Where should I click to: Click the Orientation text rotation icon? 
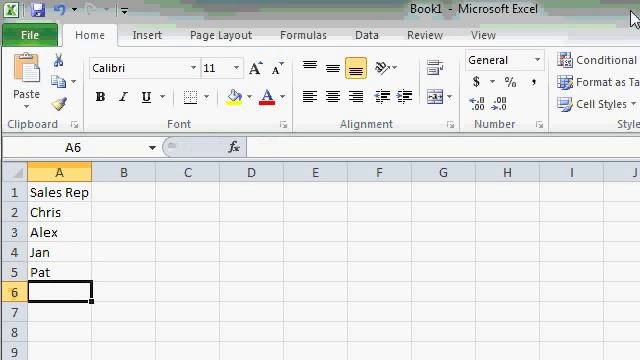click(x=382, y=67)
